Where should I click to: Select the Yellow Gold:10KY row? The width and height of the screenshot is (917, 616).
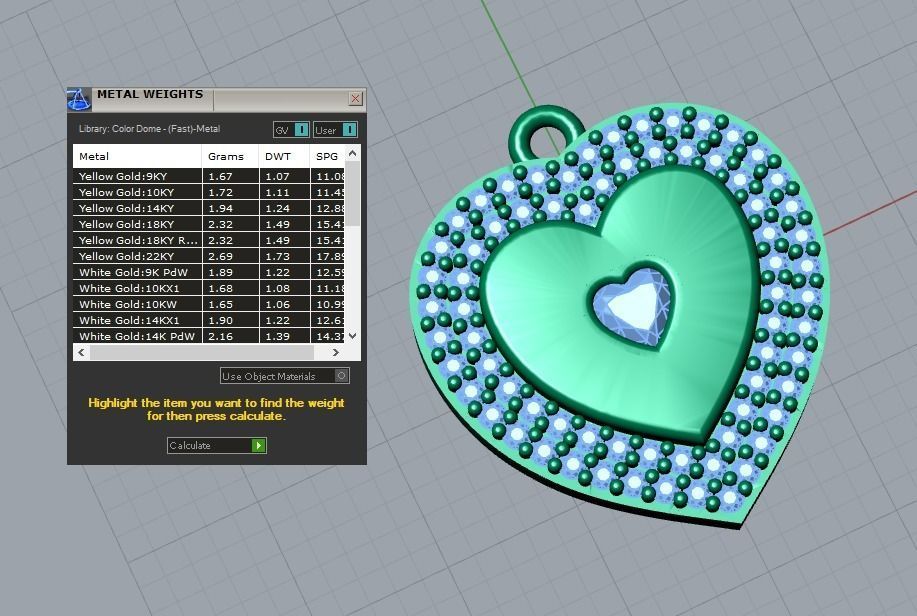point(209,192)
